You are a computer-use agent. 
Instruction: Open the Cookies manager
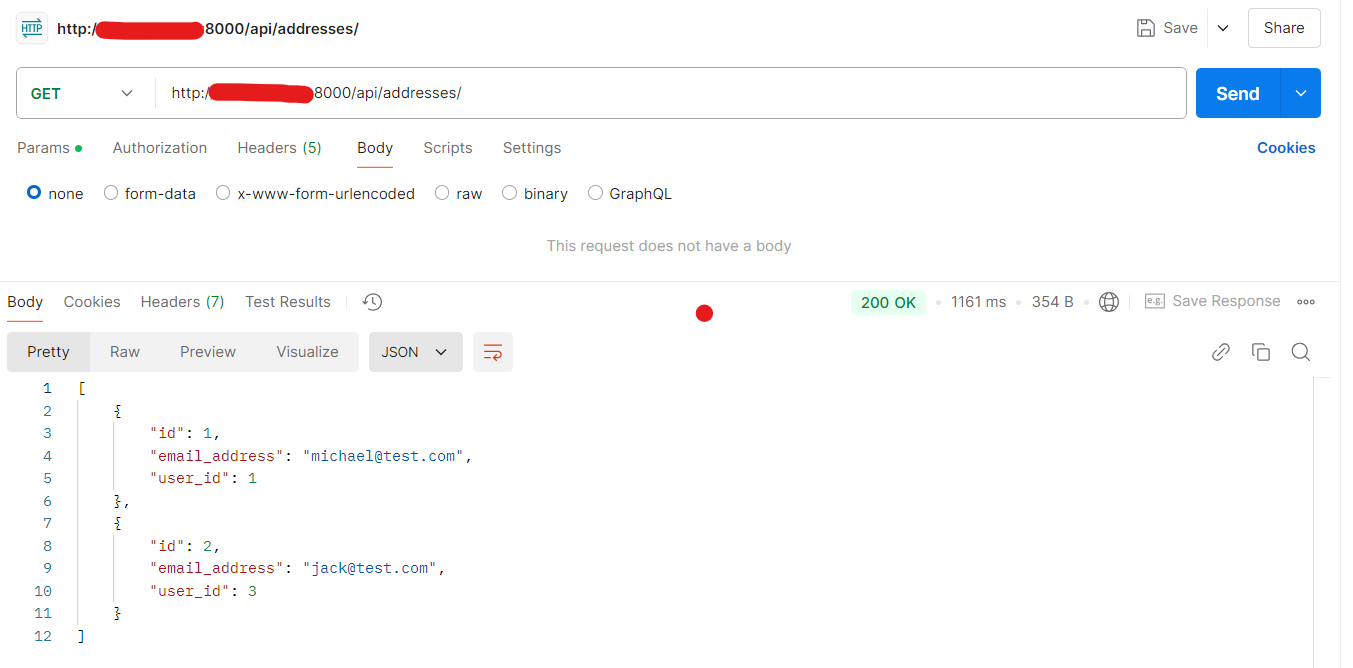pyautogui.click(x=1286, y=148)
